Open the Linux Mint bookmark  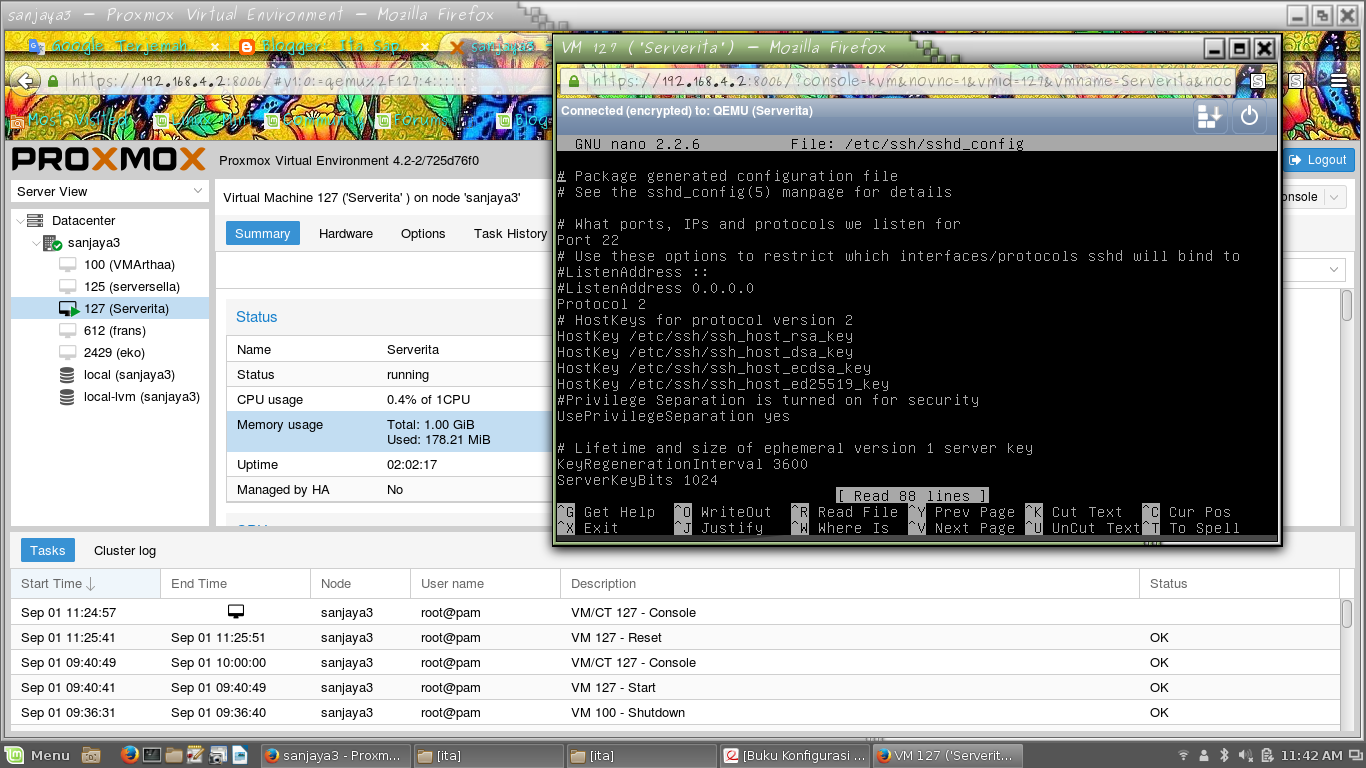[204, 120]
